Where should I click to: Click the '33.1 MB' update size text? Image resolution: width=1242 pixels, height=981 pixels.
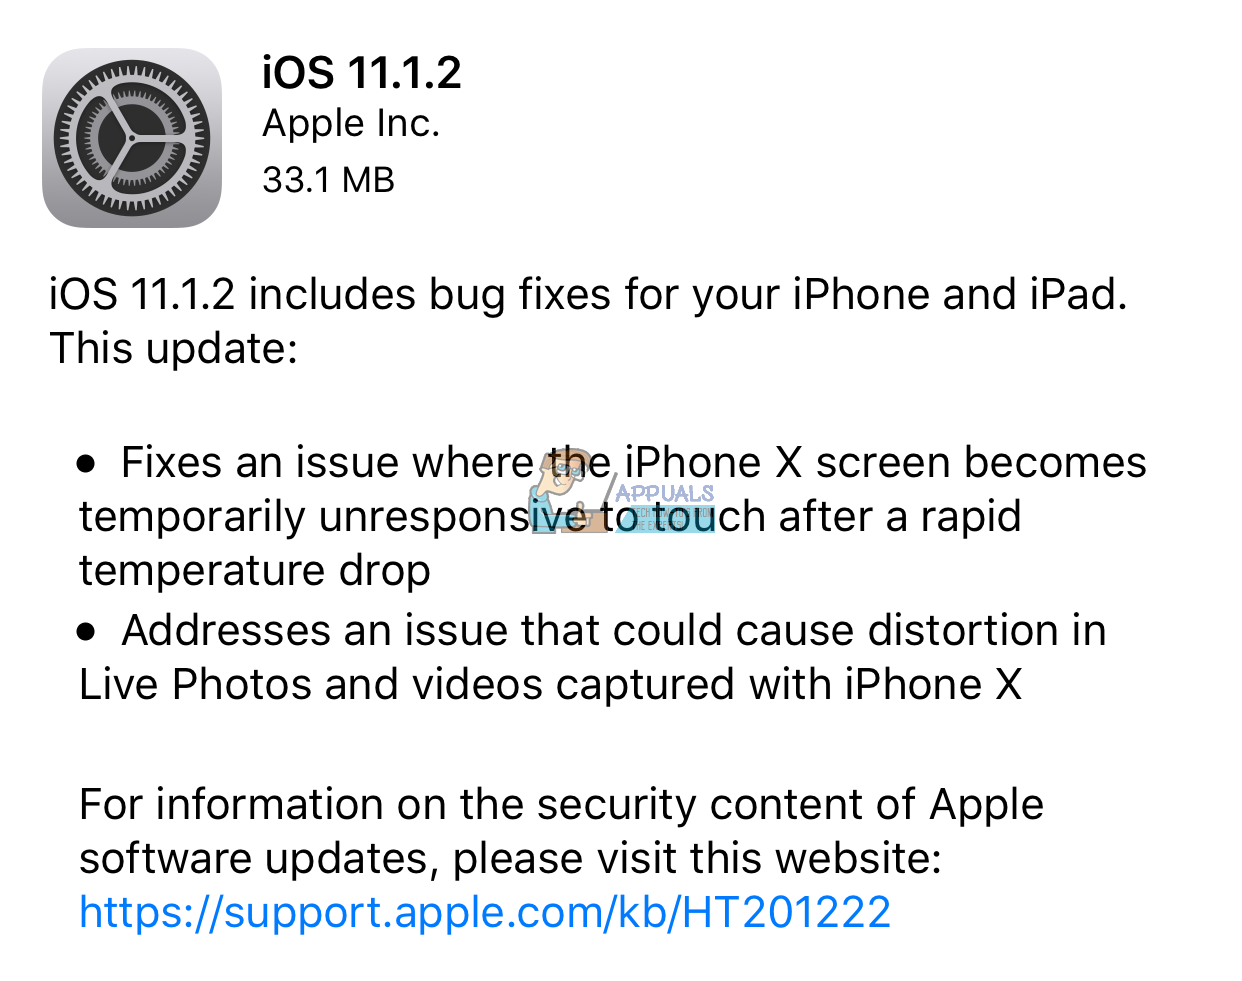pyautogui.click(x=329, y=180)
